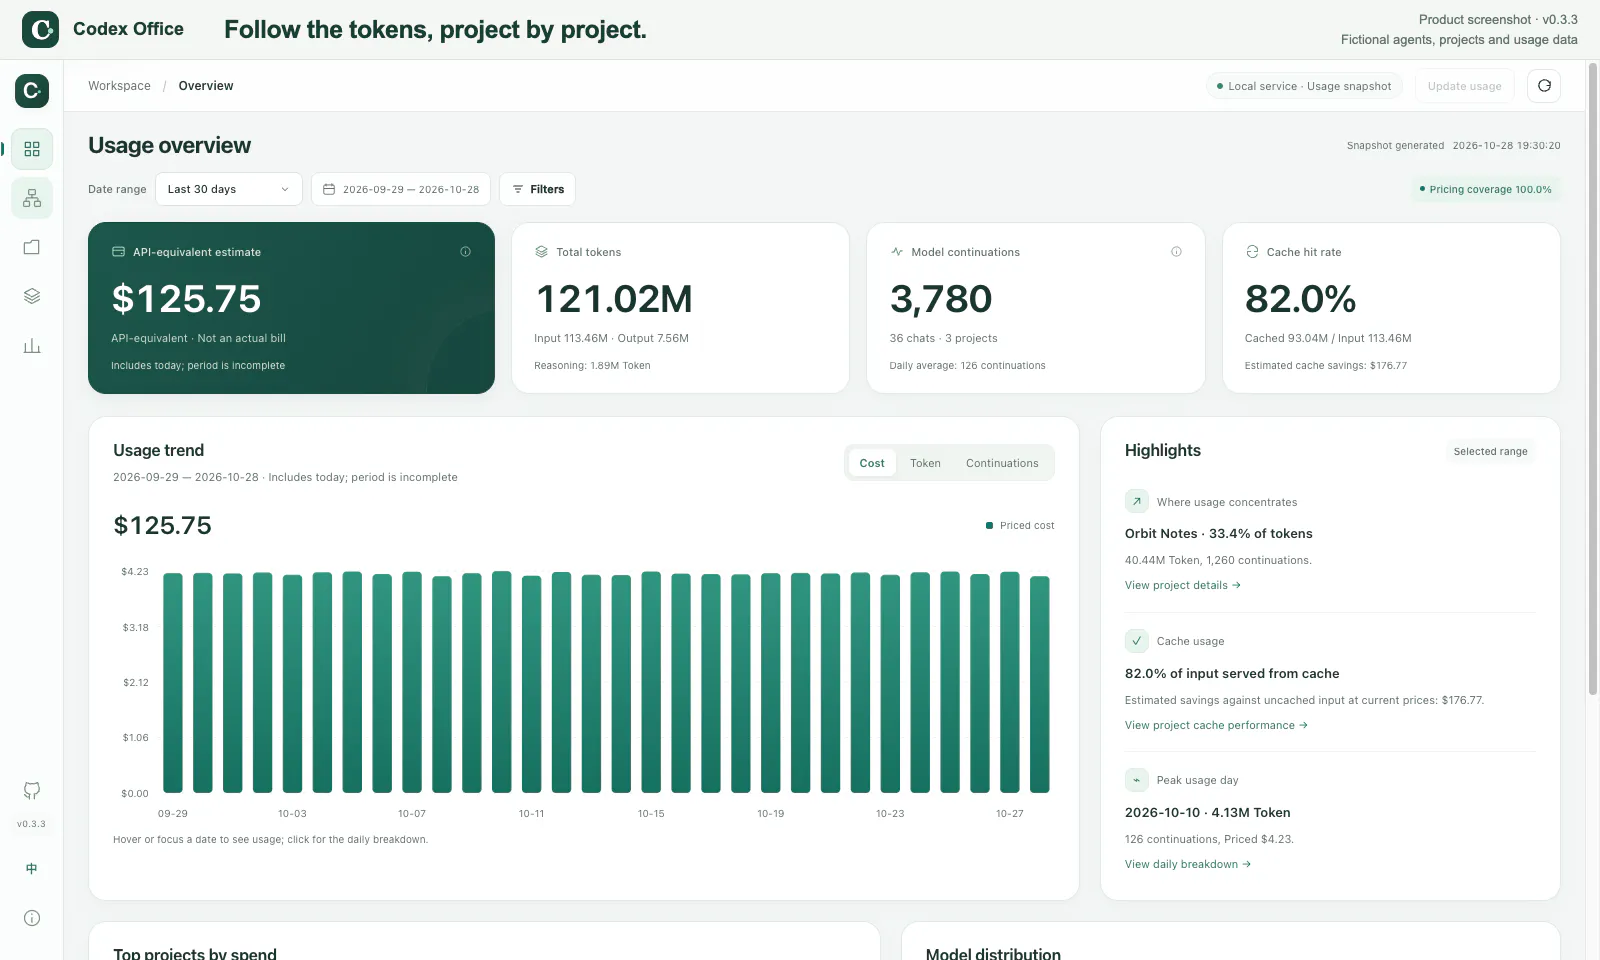1600x960 pixels.
Task: Click the Peak usage day icon
Action: [x=1137, y=780]
